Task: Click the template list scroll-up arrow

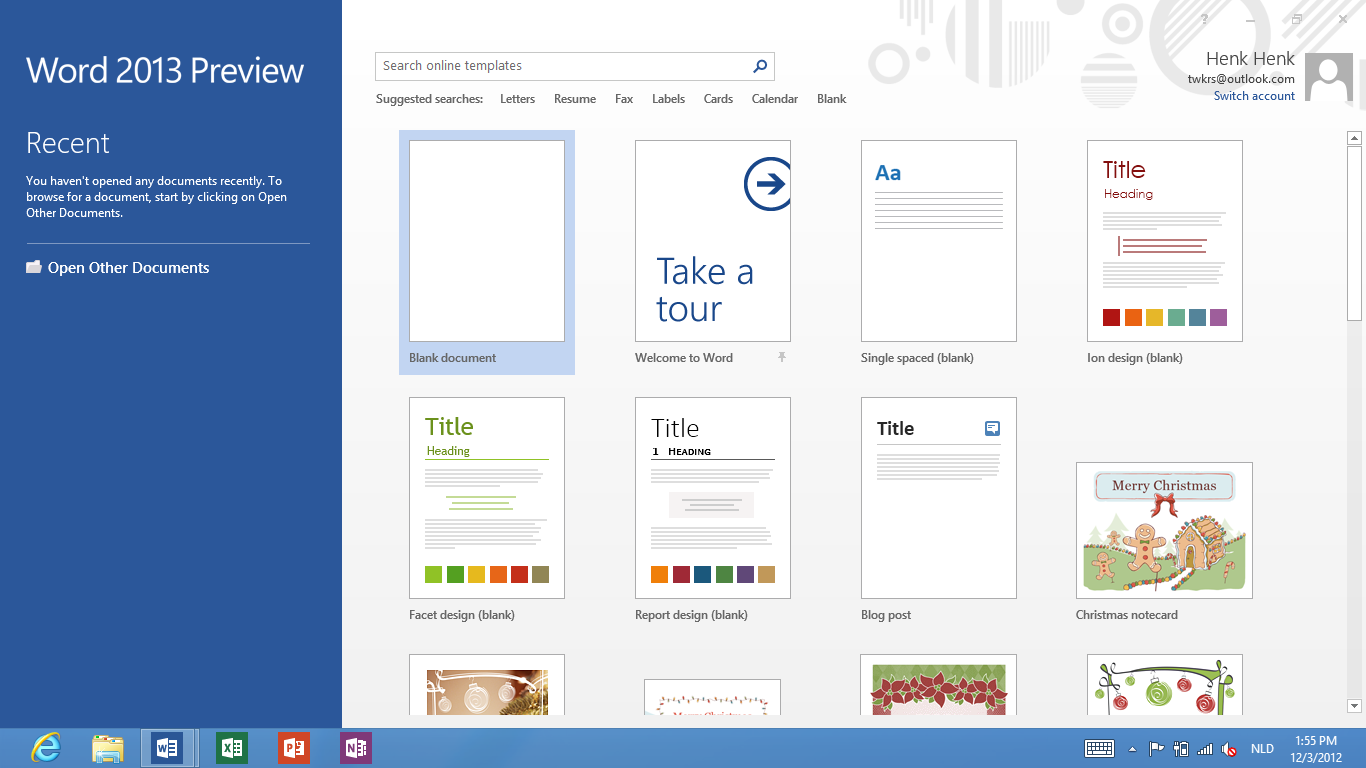Action: click(1355, 138)
